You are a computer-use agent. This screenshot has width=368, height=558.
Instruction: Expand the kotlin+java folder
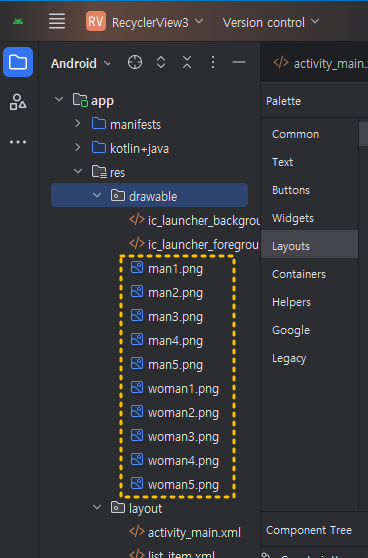click(78, 147)
